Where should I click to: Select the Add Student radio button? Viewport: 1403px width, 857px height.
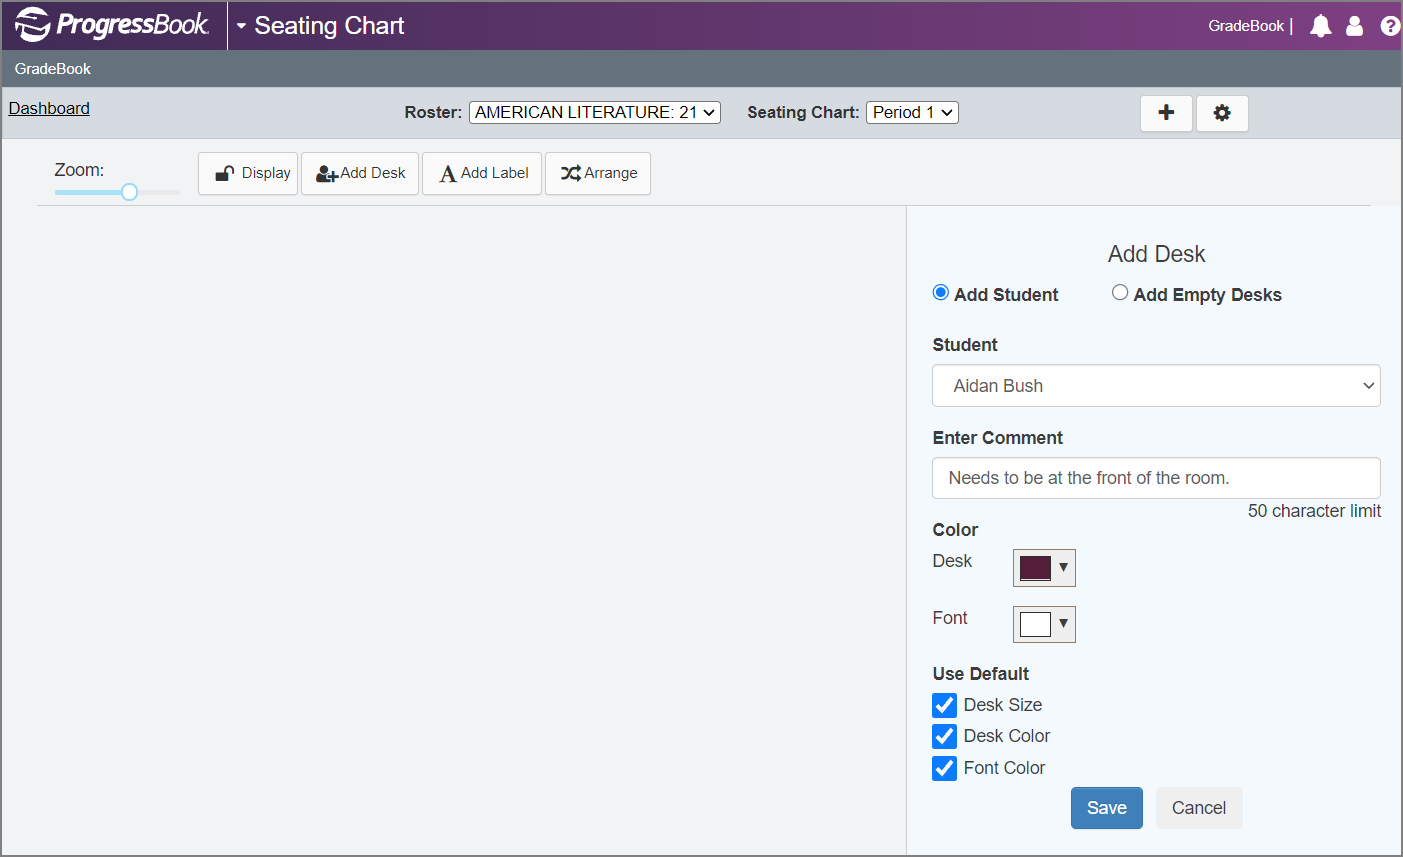[940, 293]
